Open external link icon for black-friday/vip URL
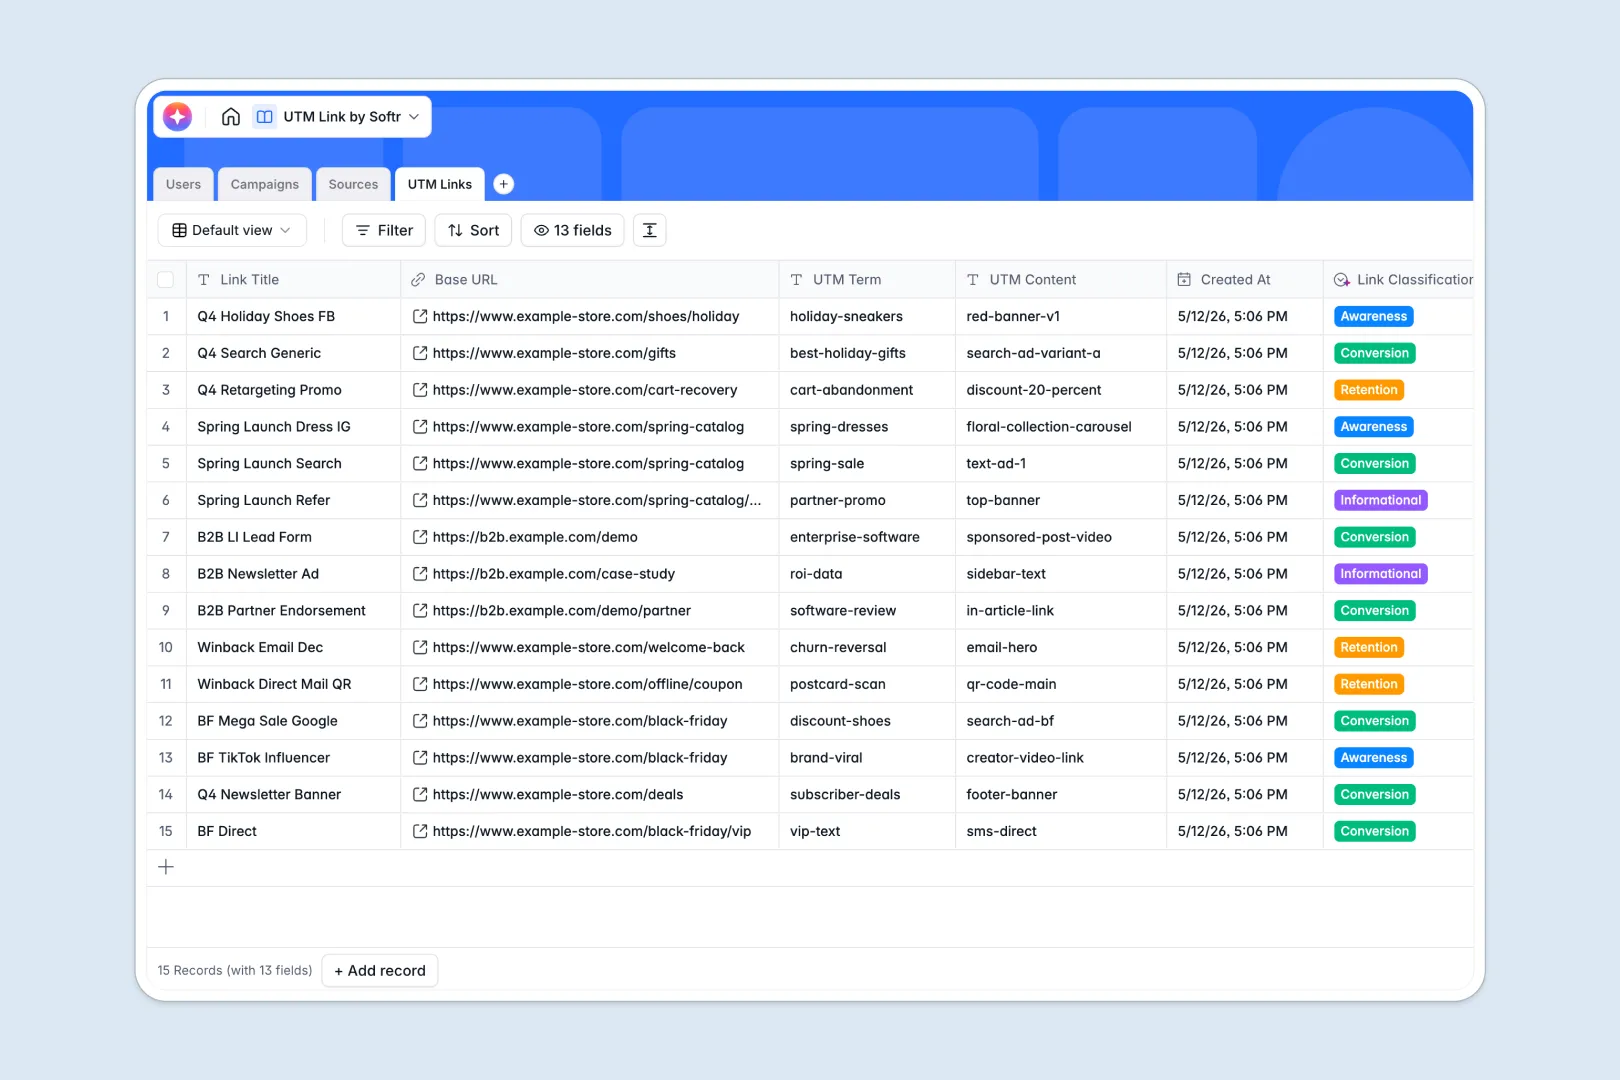The width and height of the screenshot is (1620, 1080). (420, 831)
